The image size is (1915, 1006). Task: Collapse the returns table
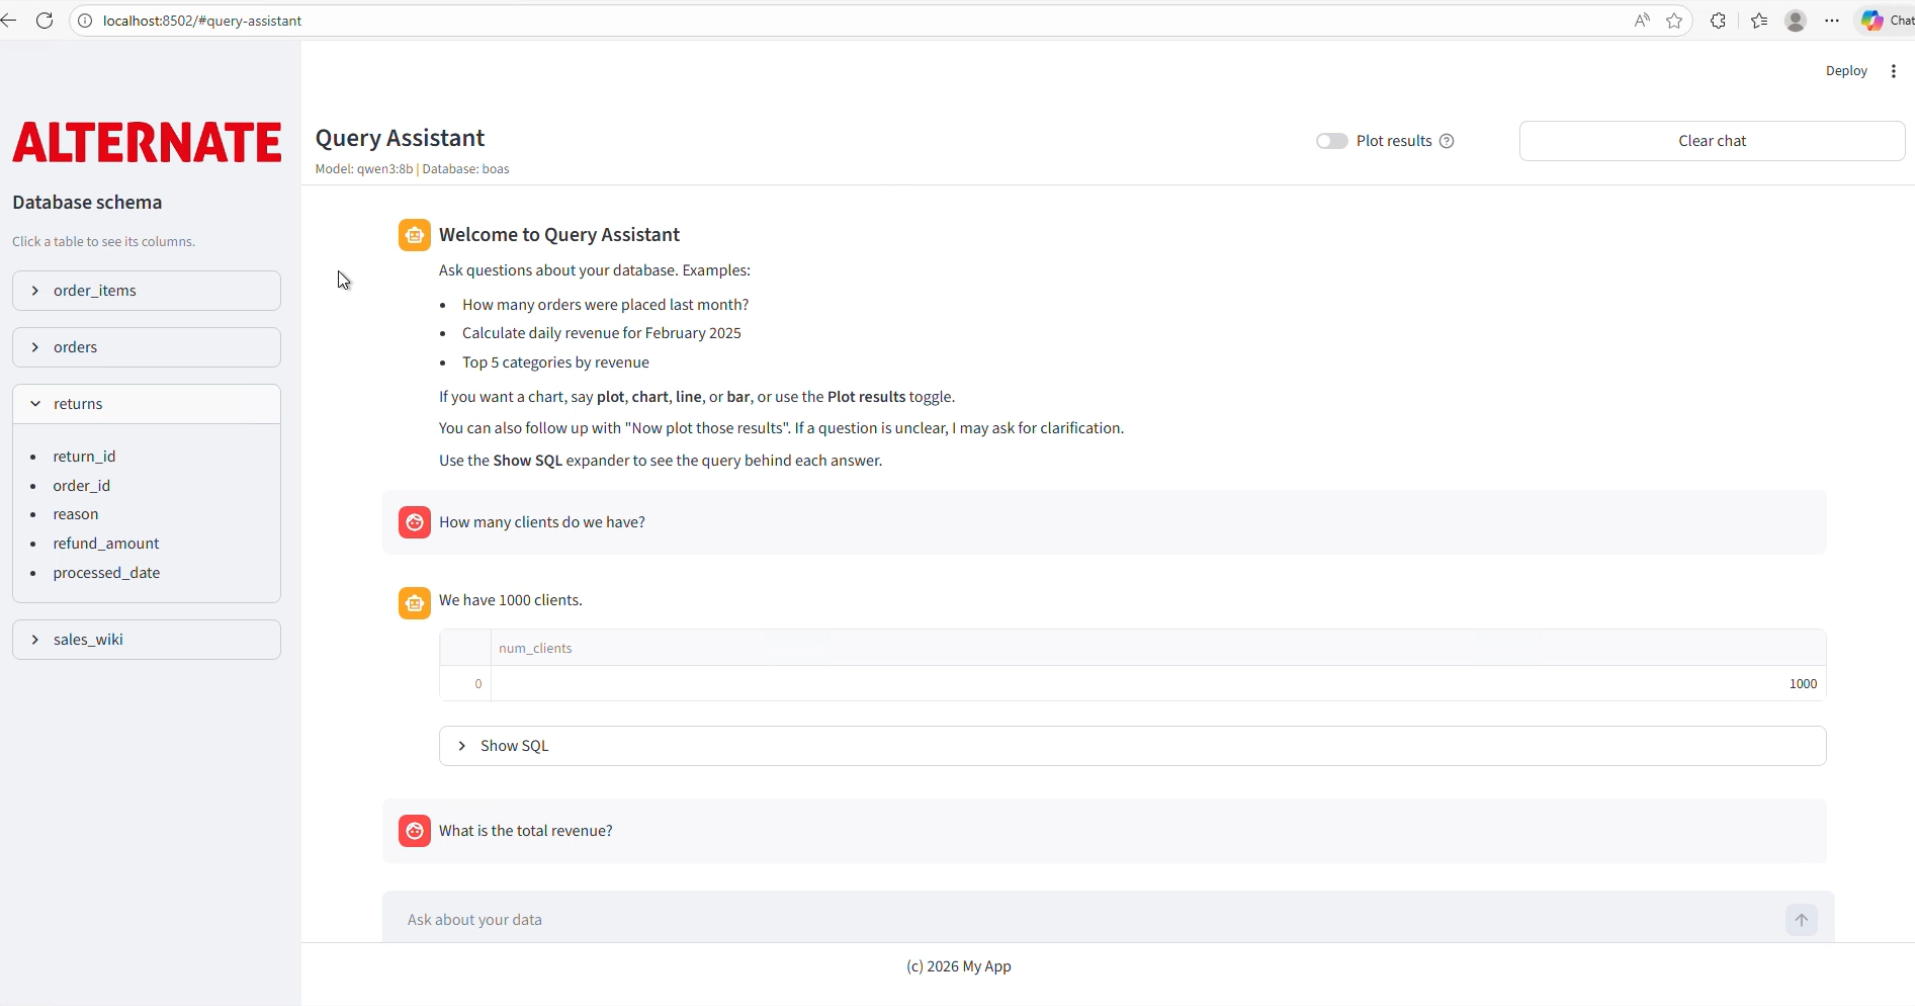click(147, 404)
